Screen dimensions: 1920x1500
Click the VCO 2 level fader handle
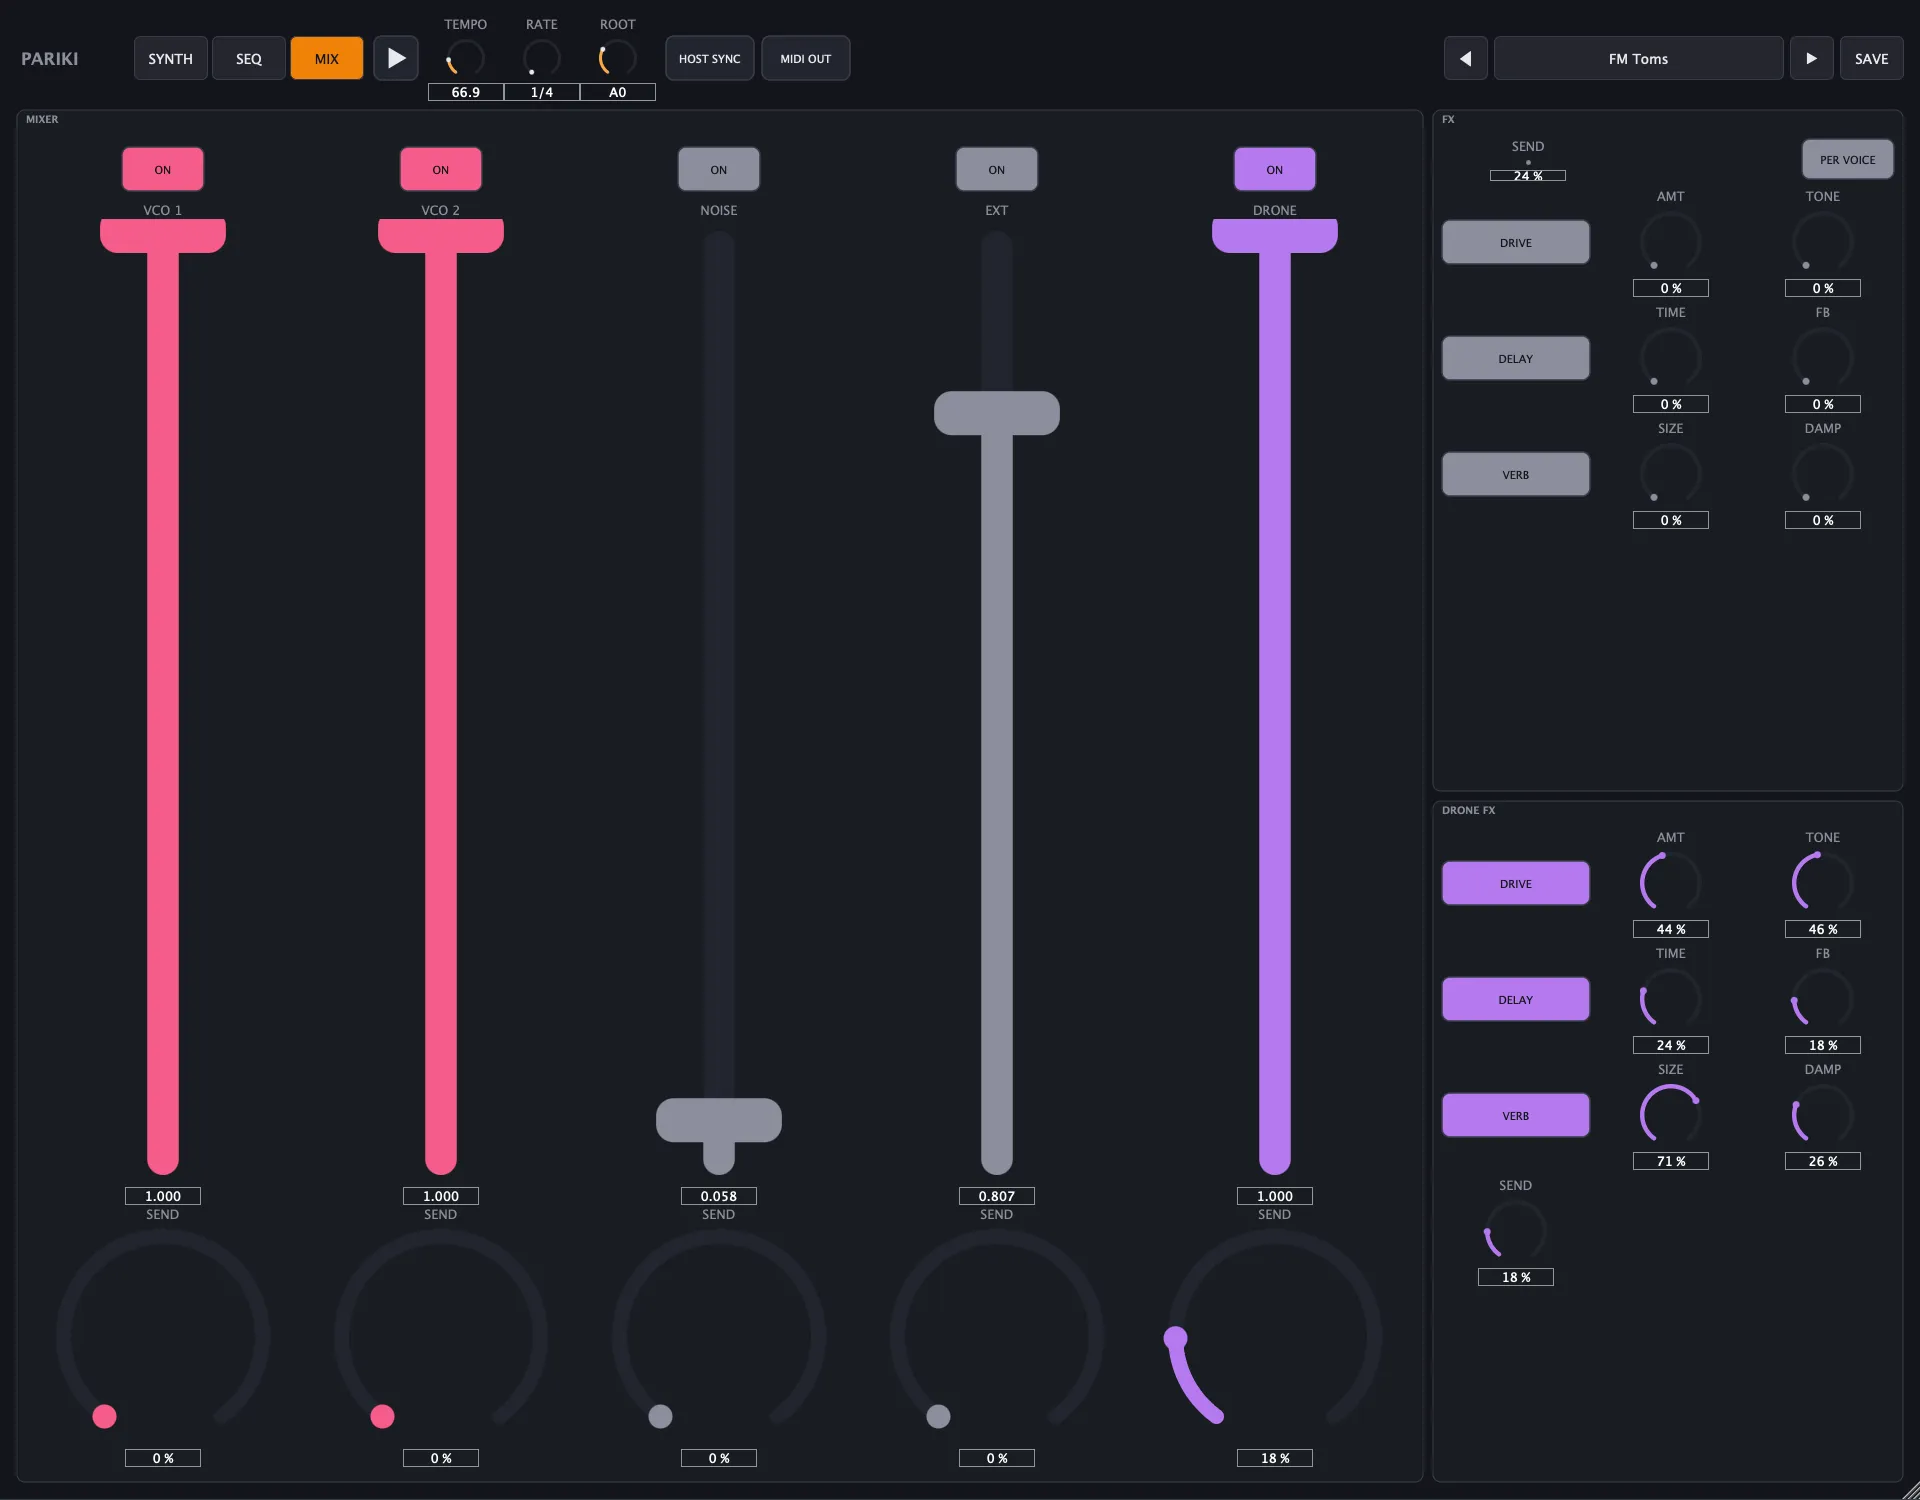[x=441, y=236]
